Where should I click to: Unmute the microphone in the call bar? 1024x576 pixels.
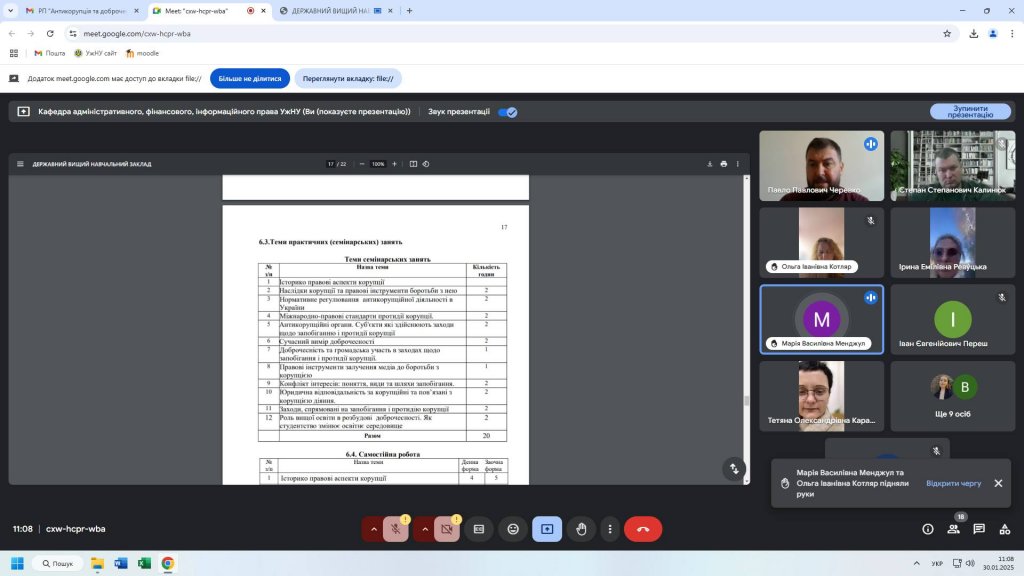(x=397, y=529)
